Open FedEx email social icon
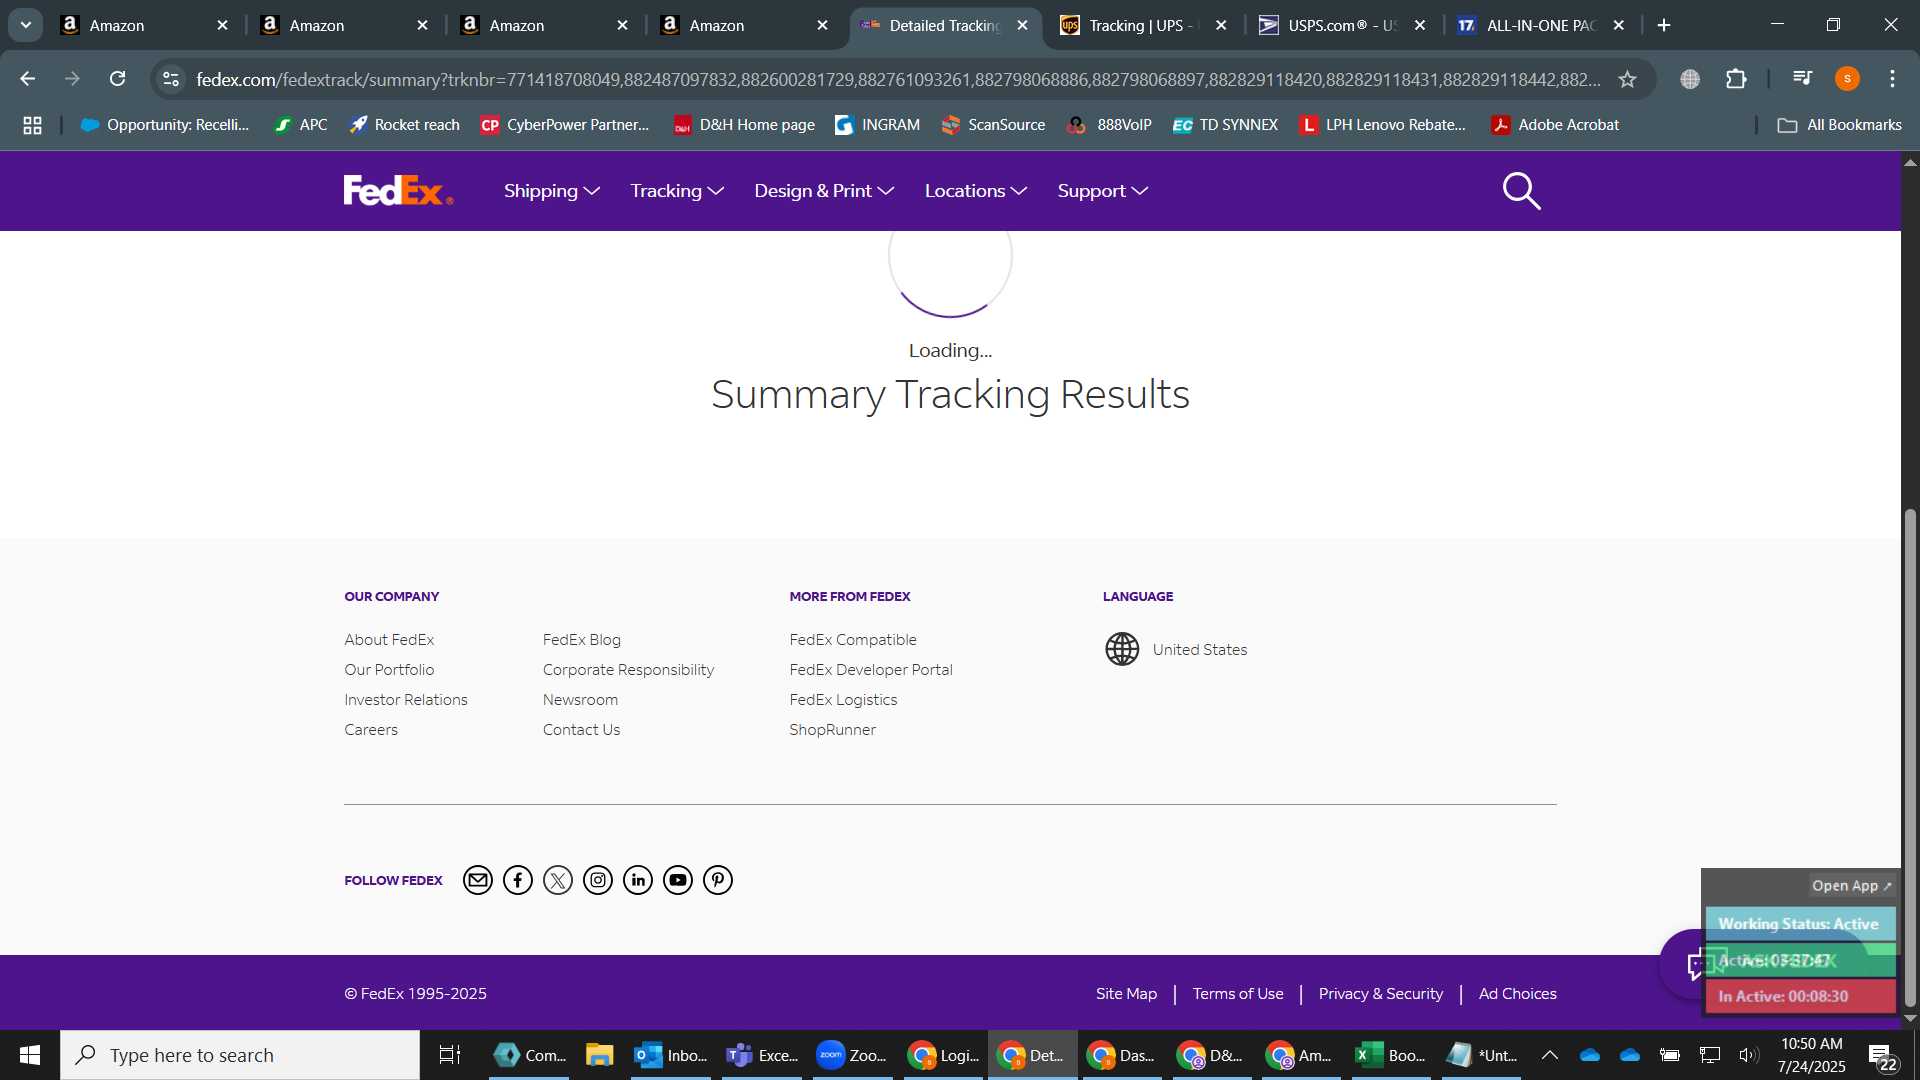1920x1080 pixels. pos(478,880)
